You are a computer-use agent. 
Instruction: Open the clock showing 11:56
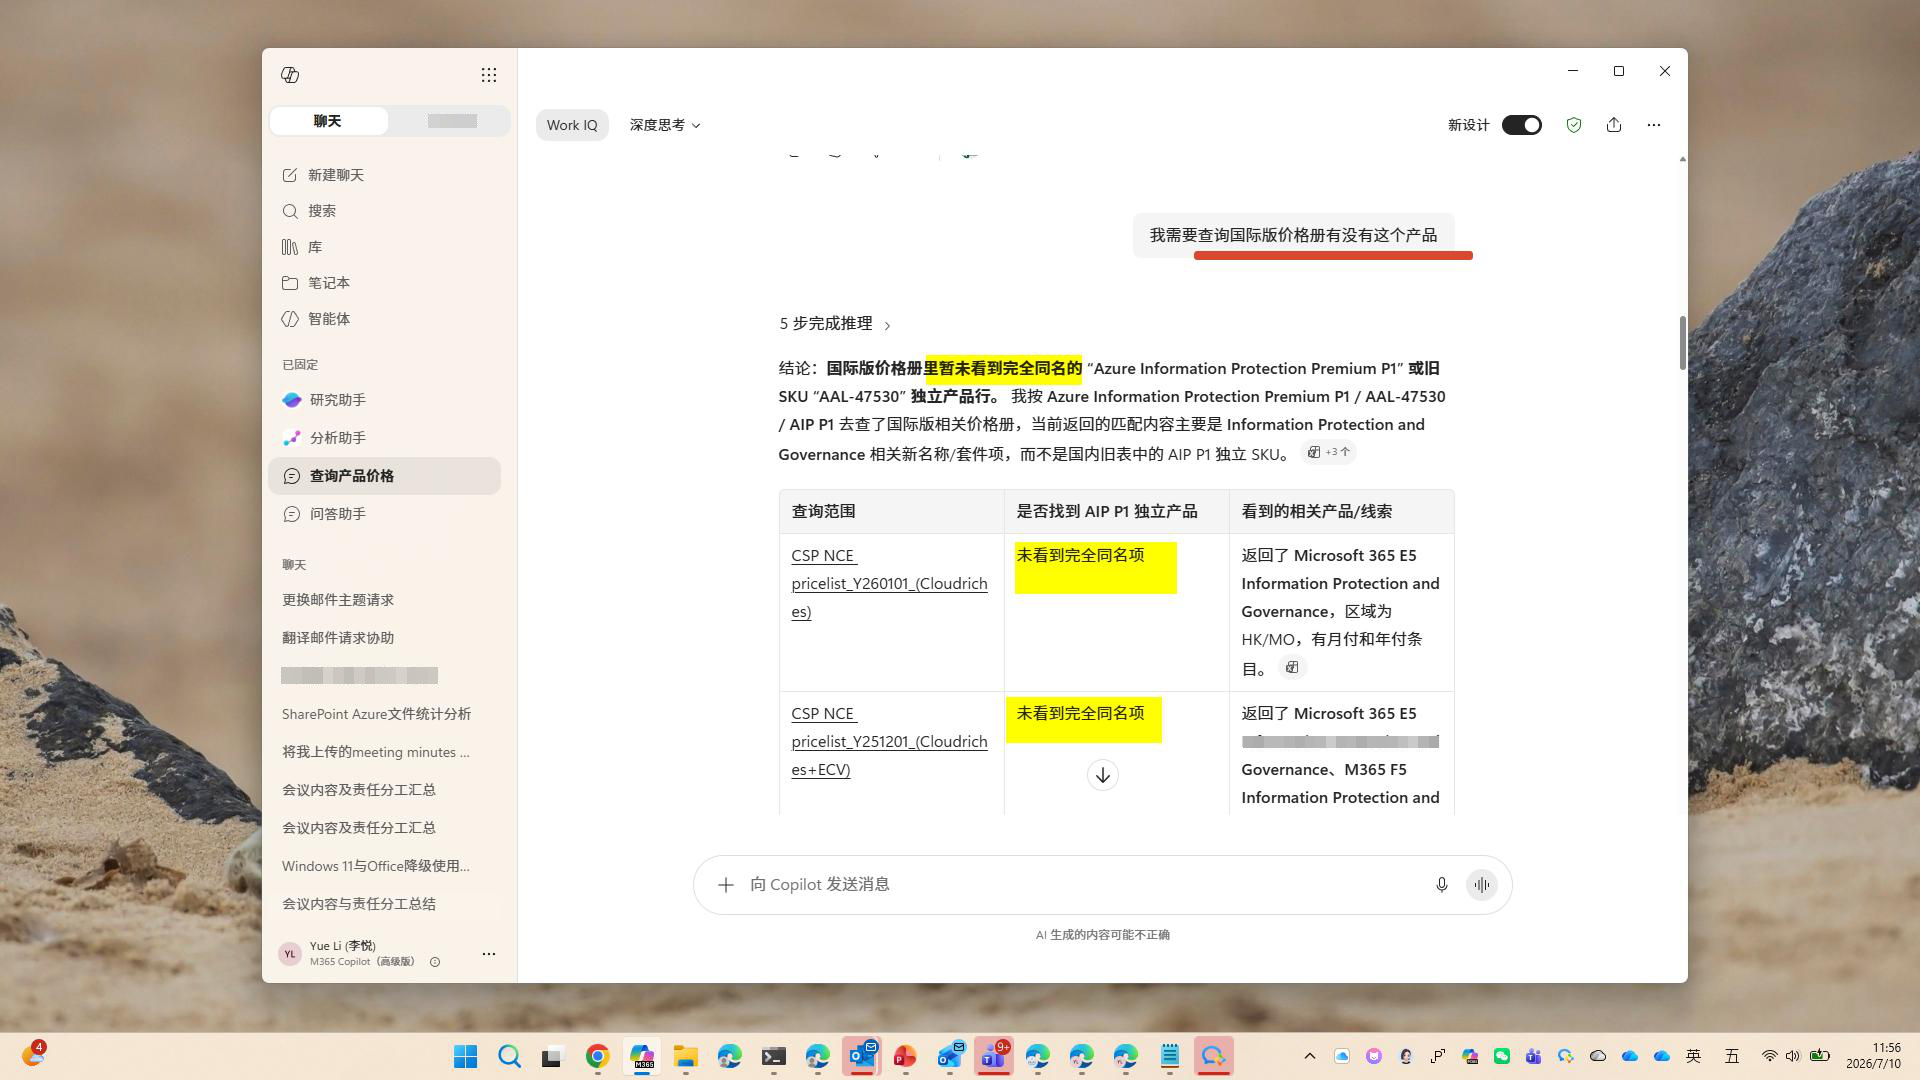(1873, 1056)
